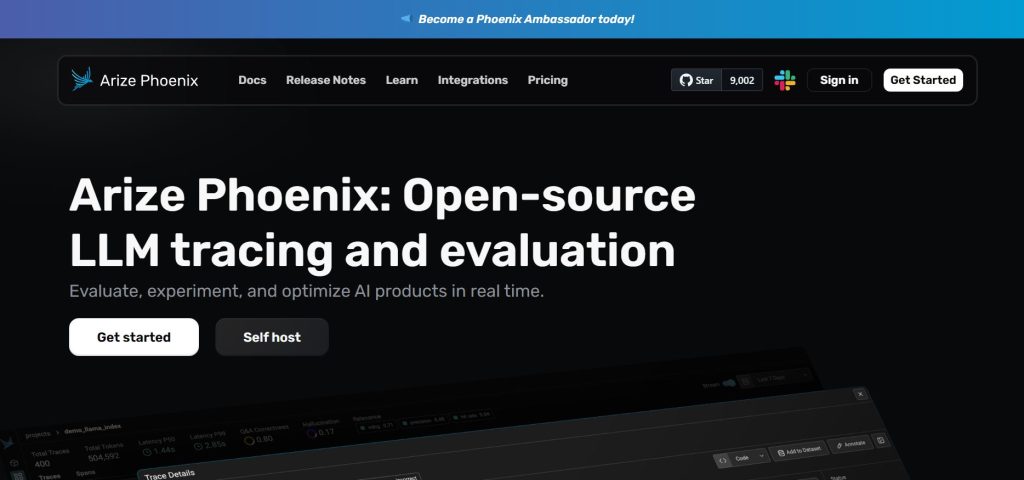The height and width of the screenshot is (480, 1024).
Task: Open the Integrations nav link
Action: tap(472, 80)
